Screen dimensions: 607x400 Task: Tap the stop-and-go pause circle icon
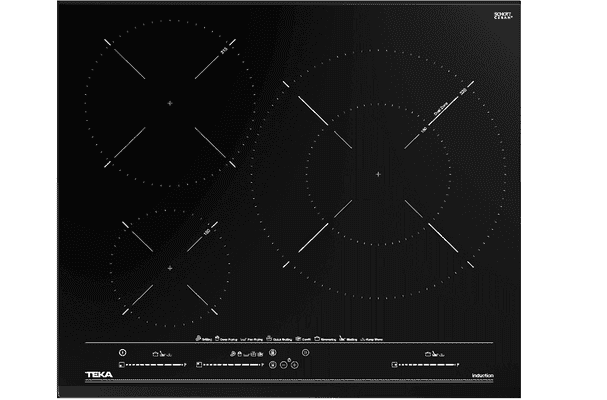[x=305, y=352]
